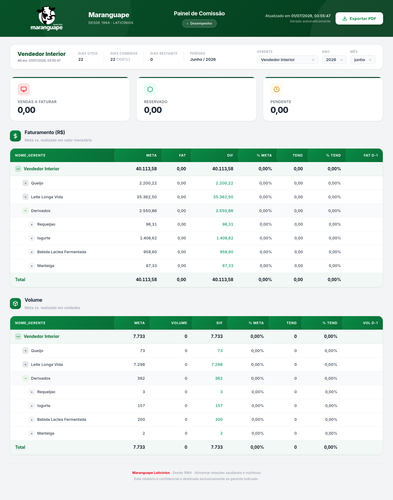Click the VOL D-1 column header
Viewport: 393px width, 500px height.
click(x=370, y=323)
